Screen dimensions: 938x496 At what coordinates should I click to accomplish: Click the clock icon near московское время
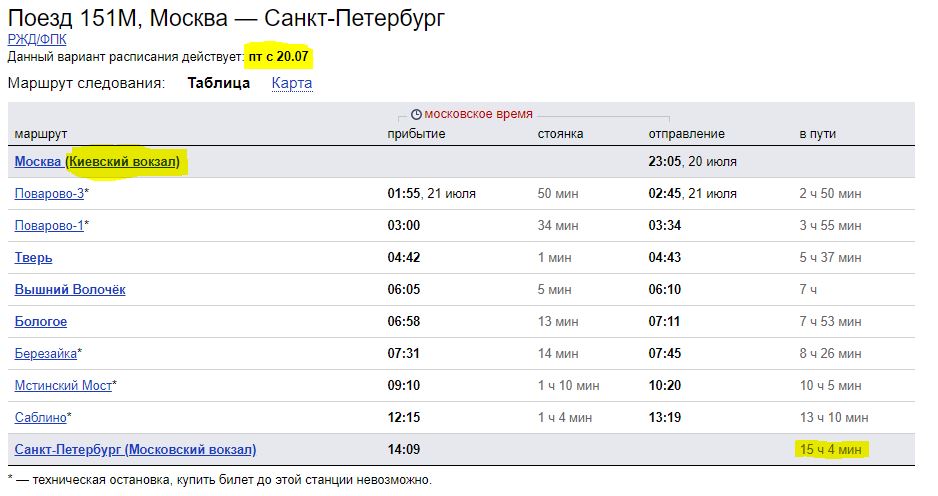(x=416, y=115)
